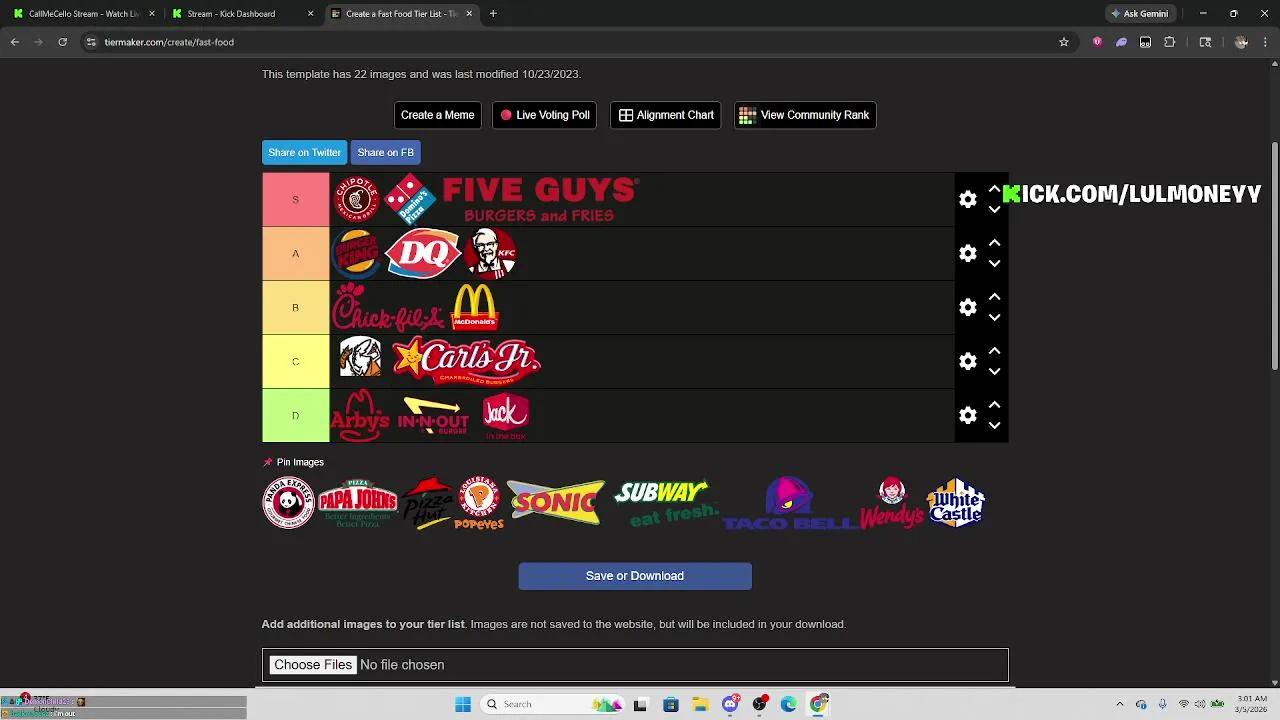Pick the Sonic logo from the pool
The height and width of the screenshot is (720, 1280).
coord(556,502)
